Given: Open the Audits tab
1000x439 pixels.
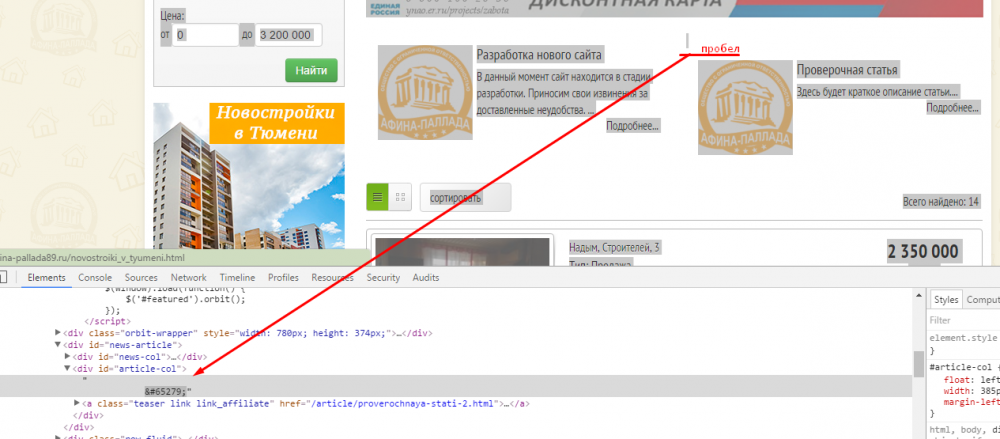Looking at the screenshot, I should (425, 278).
